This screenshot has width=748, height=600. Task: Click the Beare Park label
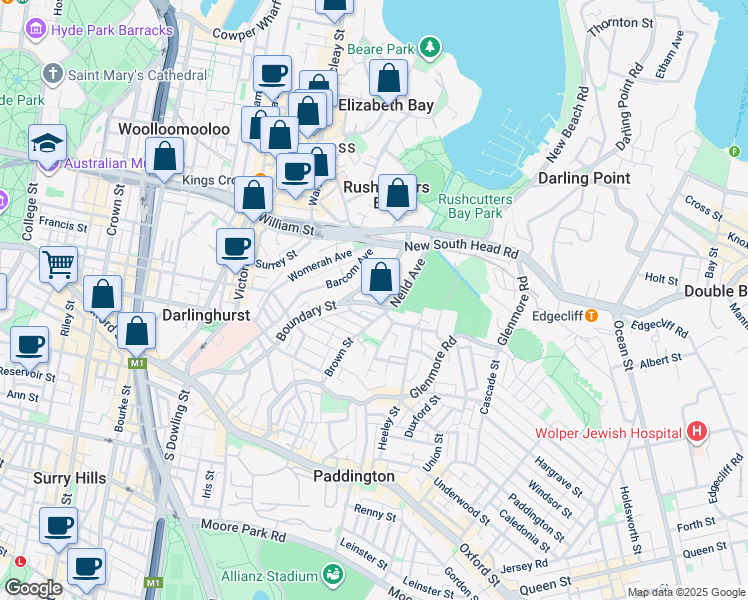(x=381, y=49)
